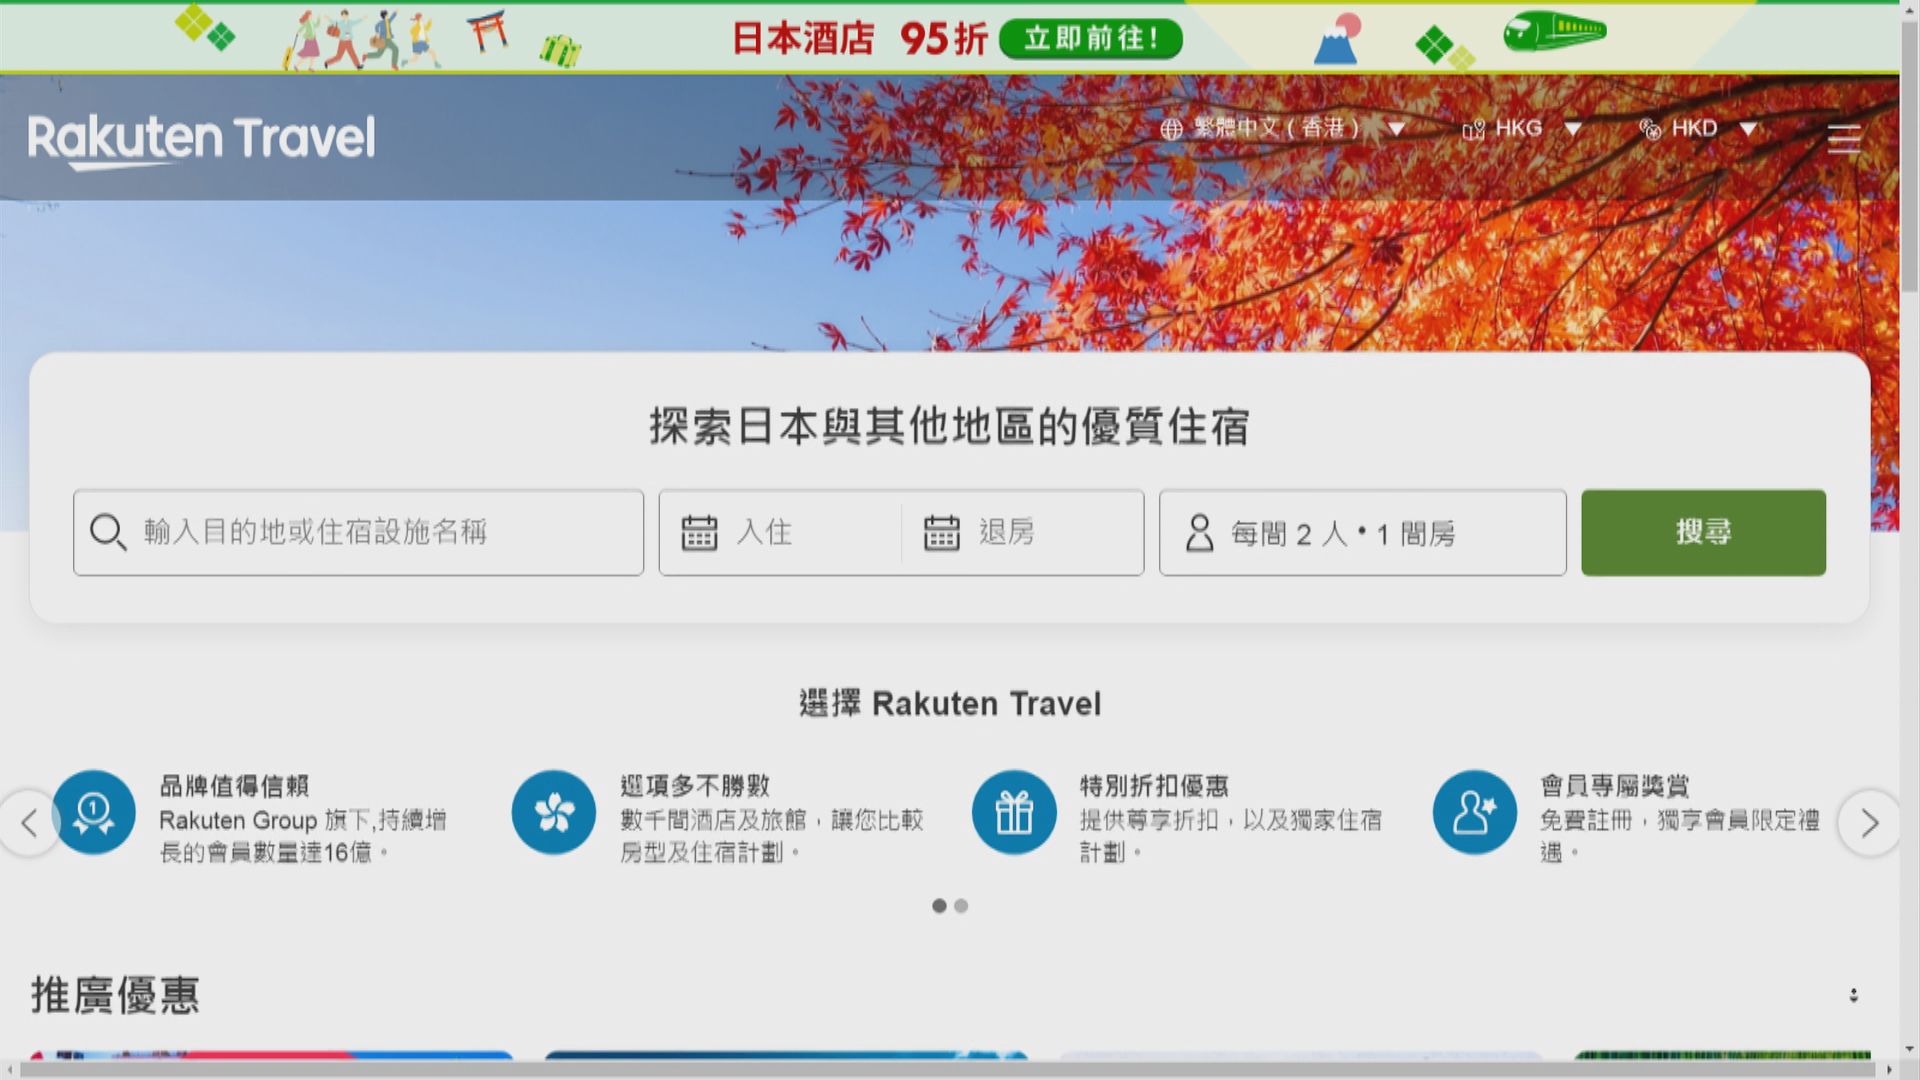Image resolution: width=1920 pixels, height=1080 pixels.
Task: Click the HKG location pin icon
Action: click(1473, 129)
